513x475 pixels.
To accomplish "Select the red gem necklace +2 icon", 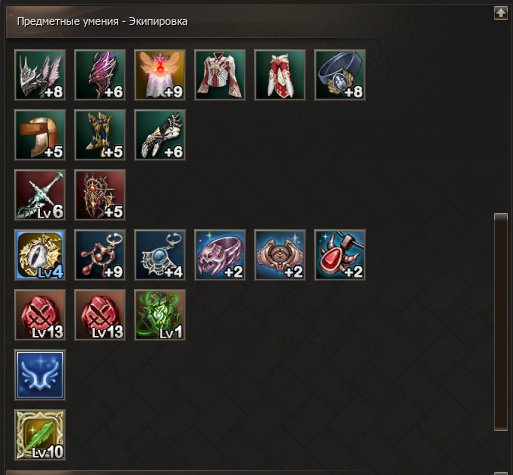I will pos(340,255).
